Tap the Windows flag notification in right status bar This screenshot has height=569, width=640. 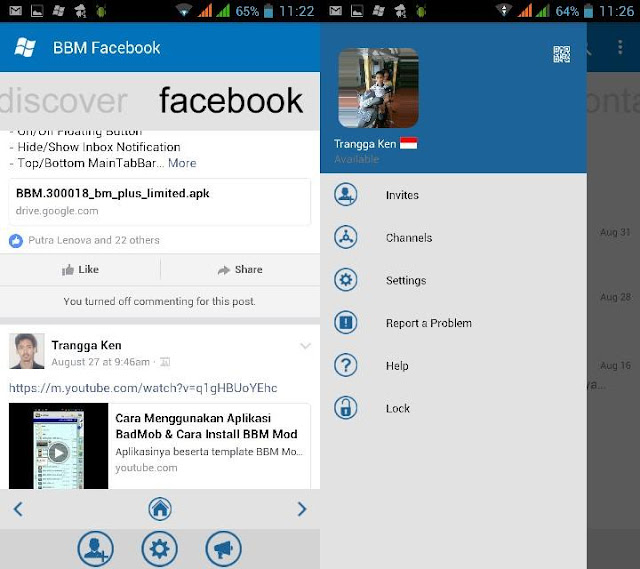point(378,11)
